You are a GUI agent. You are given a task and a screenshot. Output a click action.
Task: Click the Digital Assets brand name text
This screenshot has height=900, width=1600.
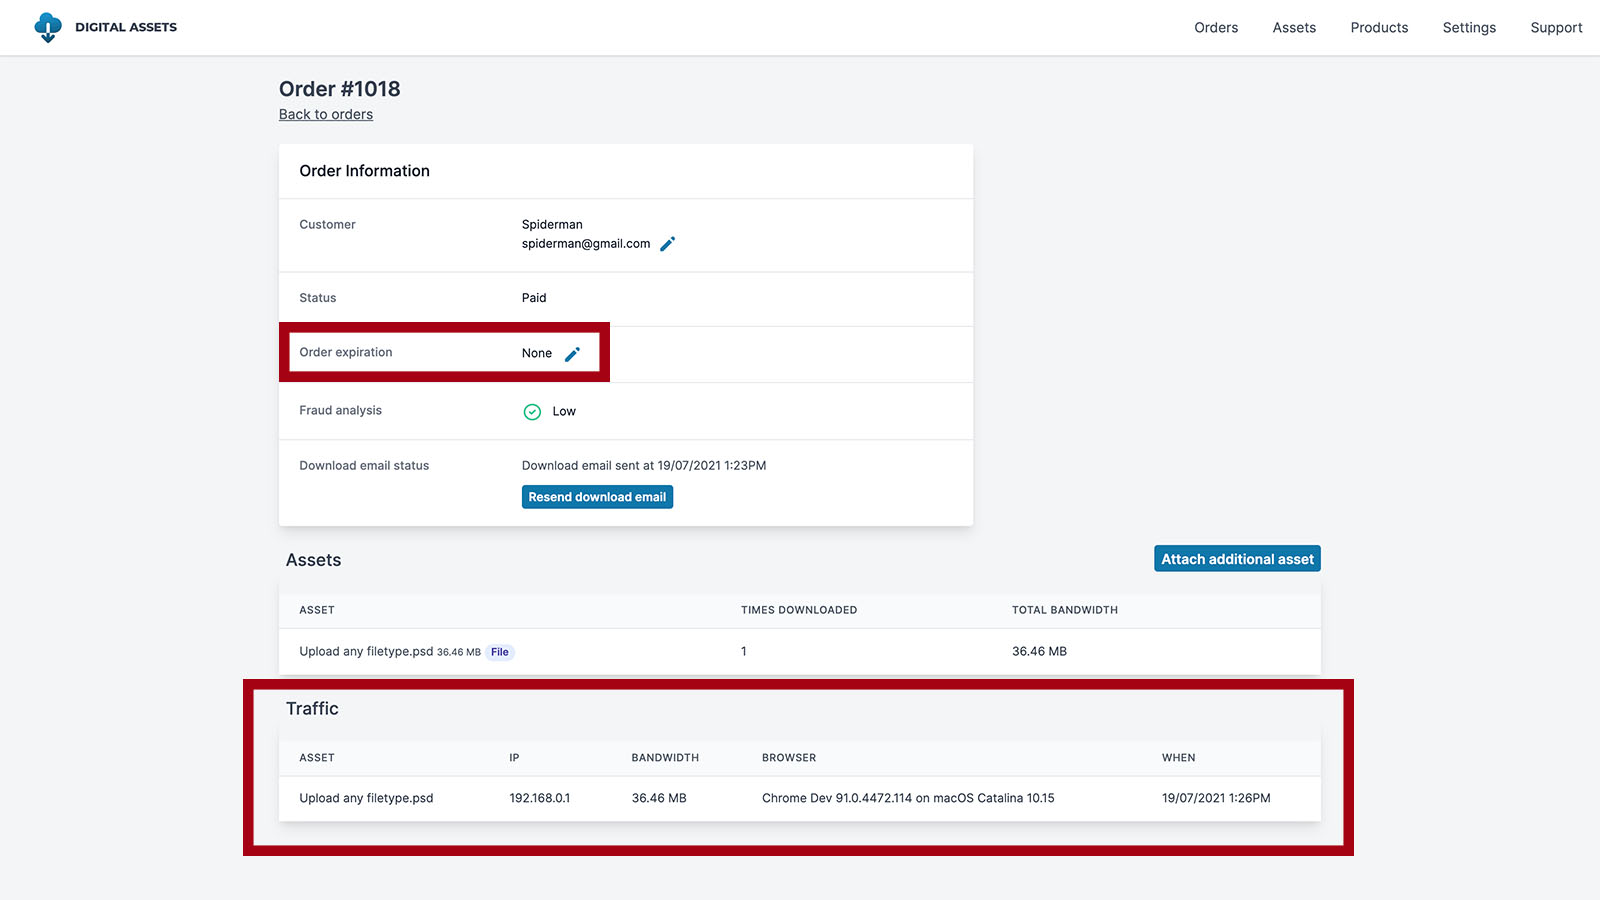(x=126, y=28)
